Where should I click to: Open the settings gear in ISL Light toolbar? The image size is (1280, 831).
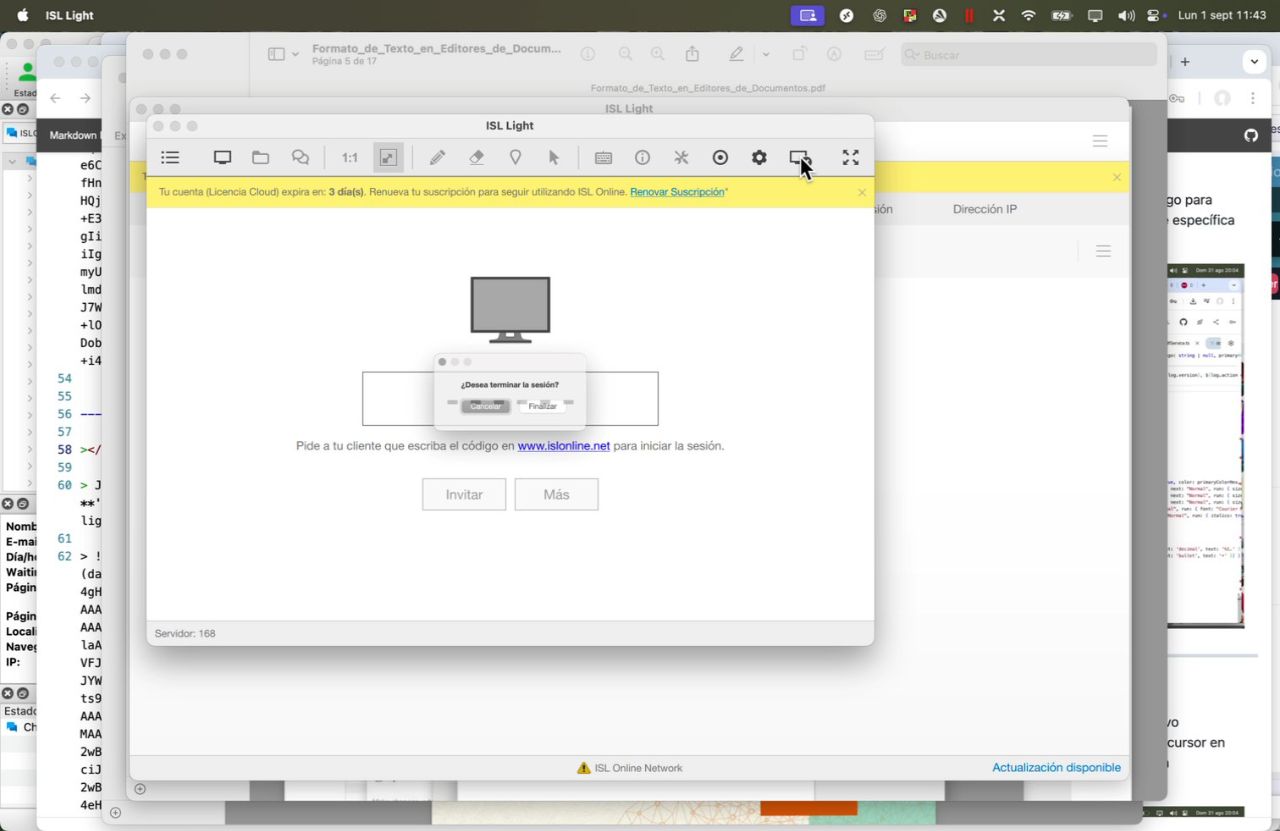click(759, 158)
